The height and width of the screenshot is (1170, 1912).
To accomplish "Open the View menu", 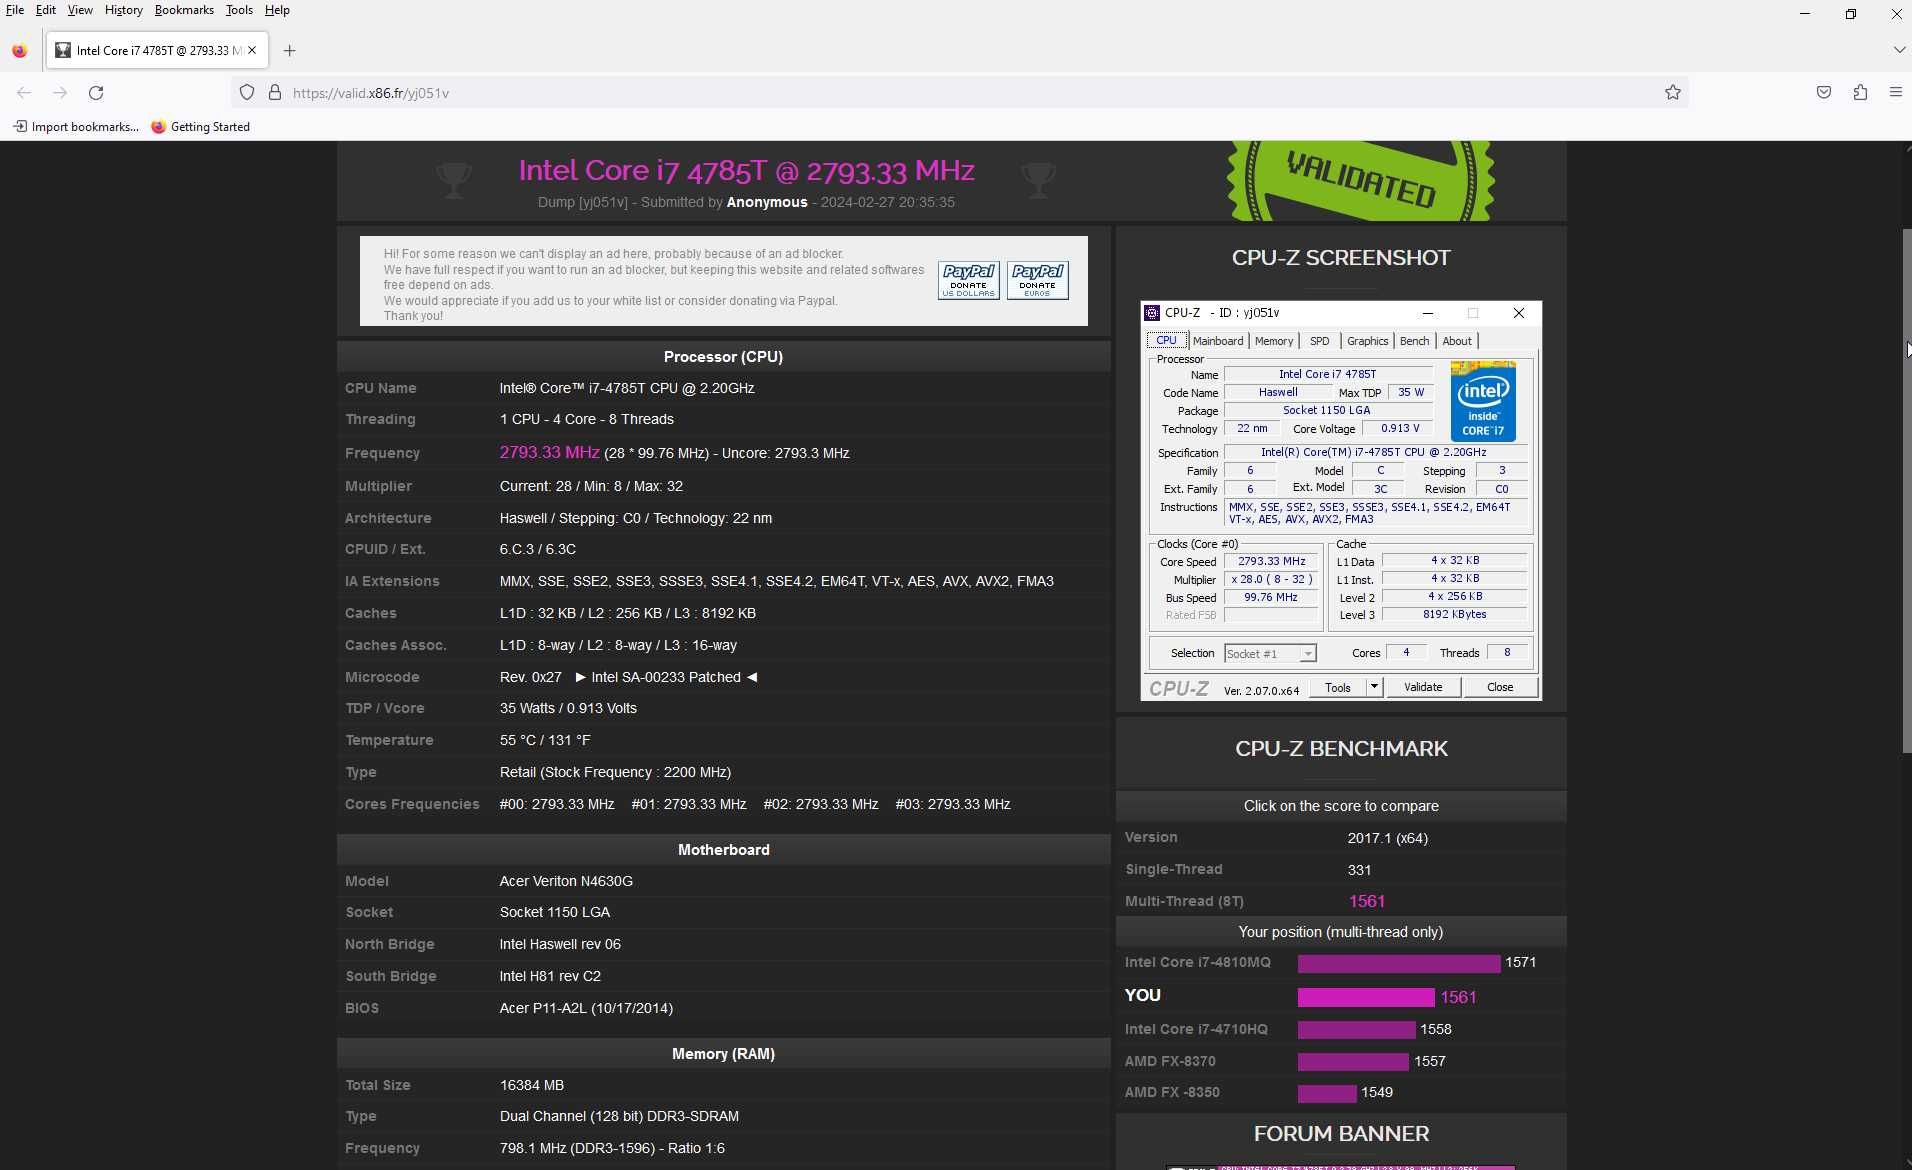I will point(80,10).
